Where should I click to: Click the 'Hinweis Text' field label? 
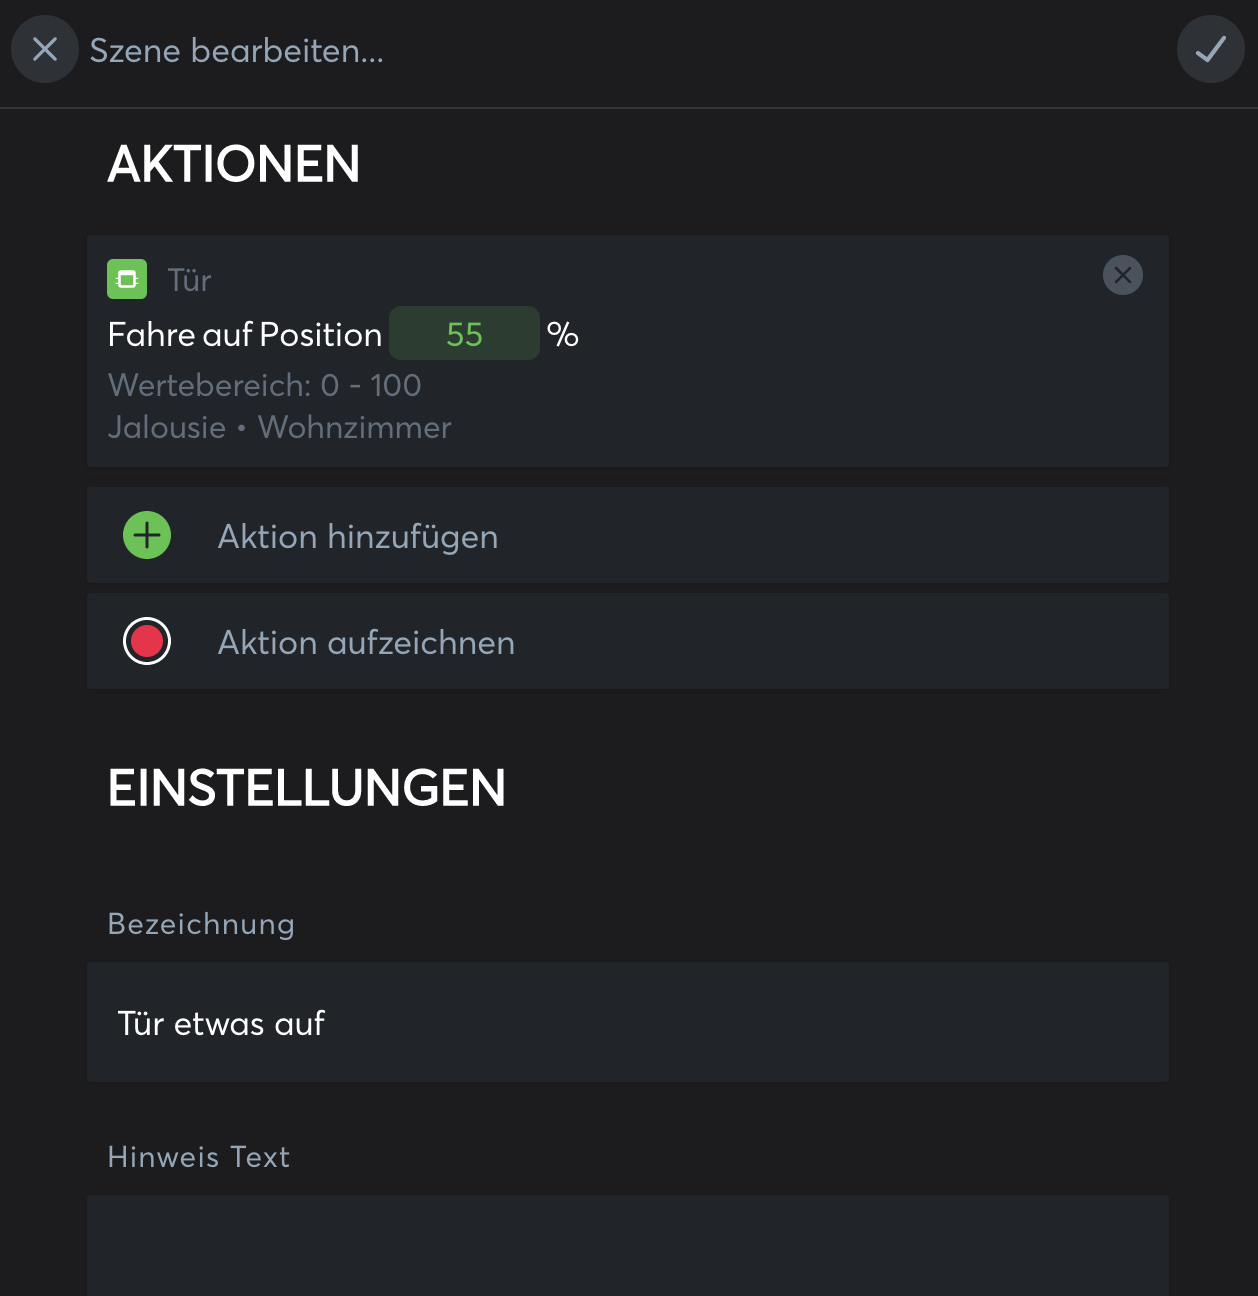pos(199,1157)
